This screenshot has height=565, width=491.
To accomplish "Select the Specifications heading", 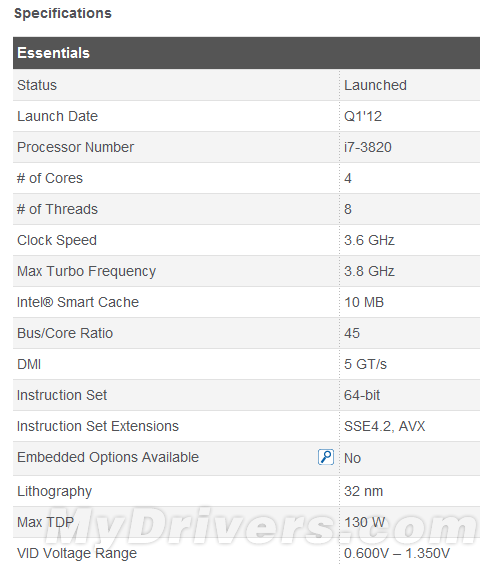I will tap(63, 13).
